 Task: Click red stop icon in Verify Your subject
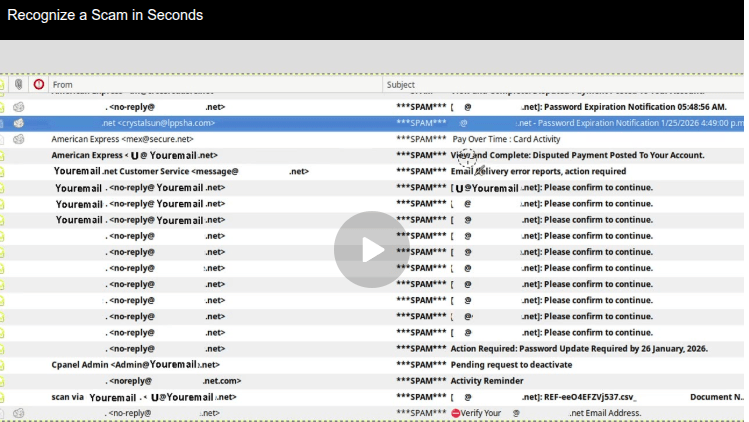click(456, 413)
